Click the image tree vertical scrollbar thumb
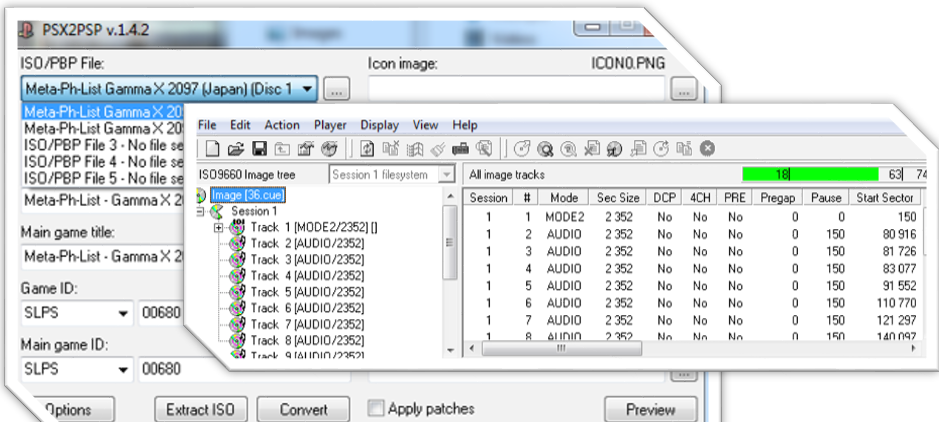The width and height of the screenshot is (939, 422). pos(449,244)
